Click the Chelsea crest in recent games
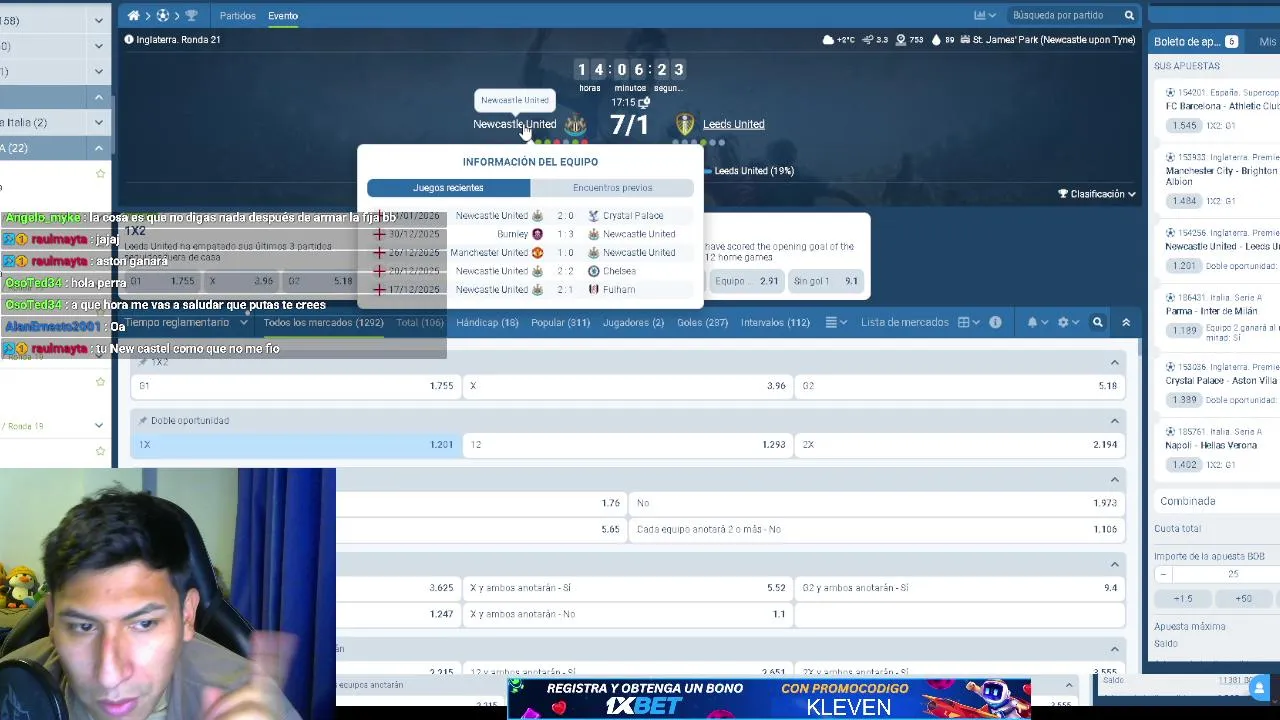The image size is (1280, 720). click(593, 271)
